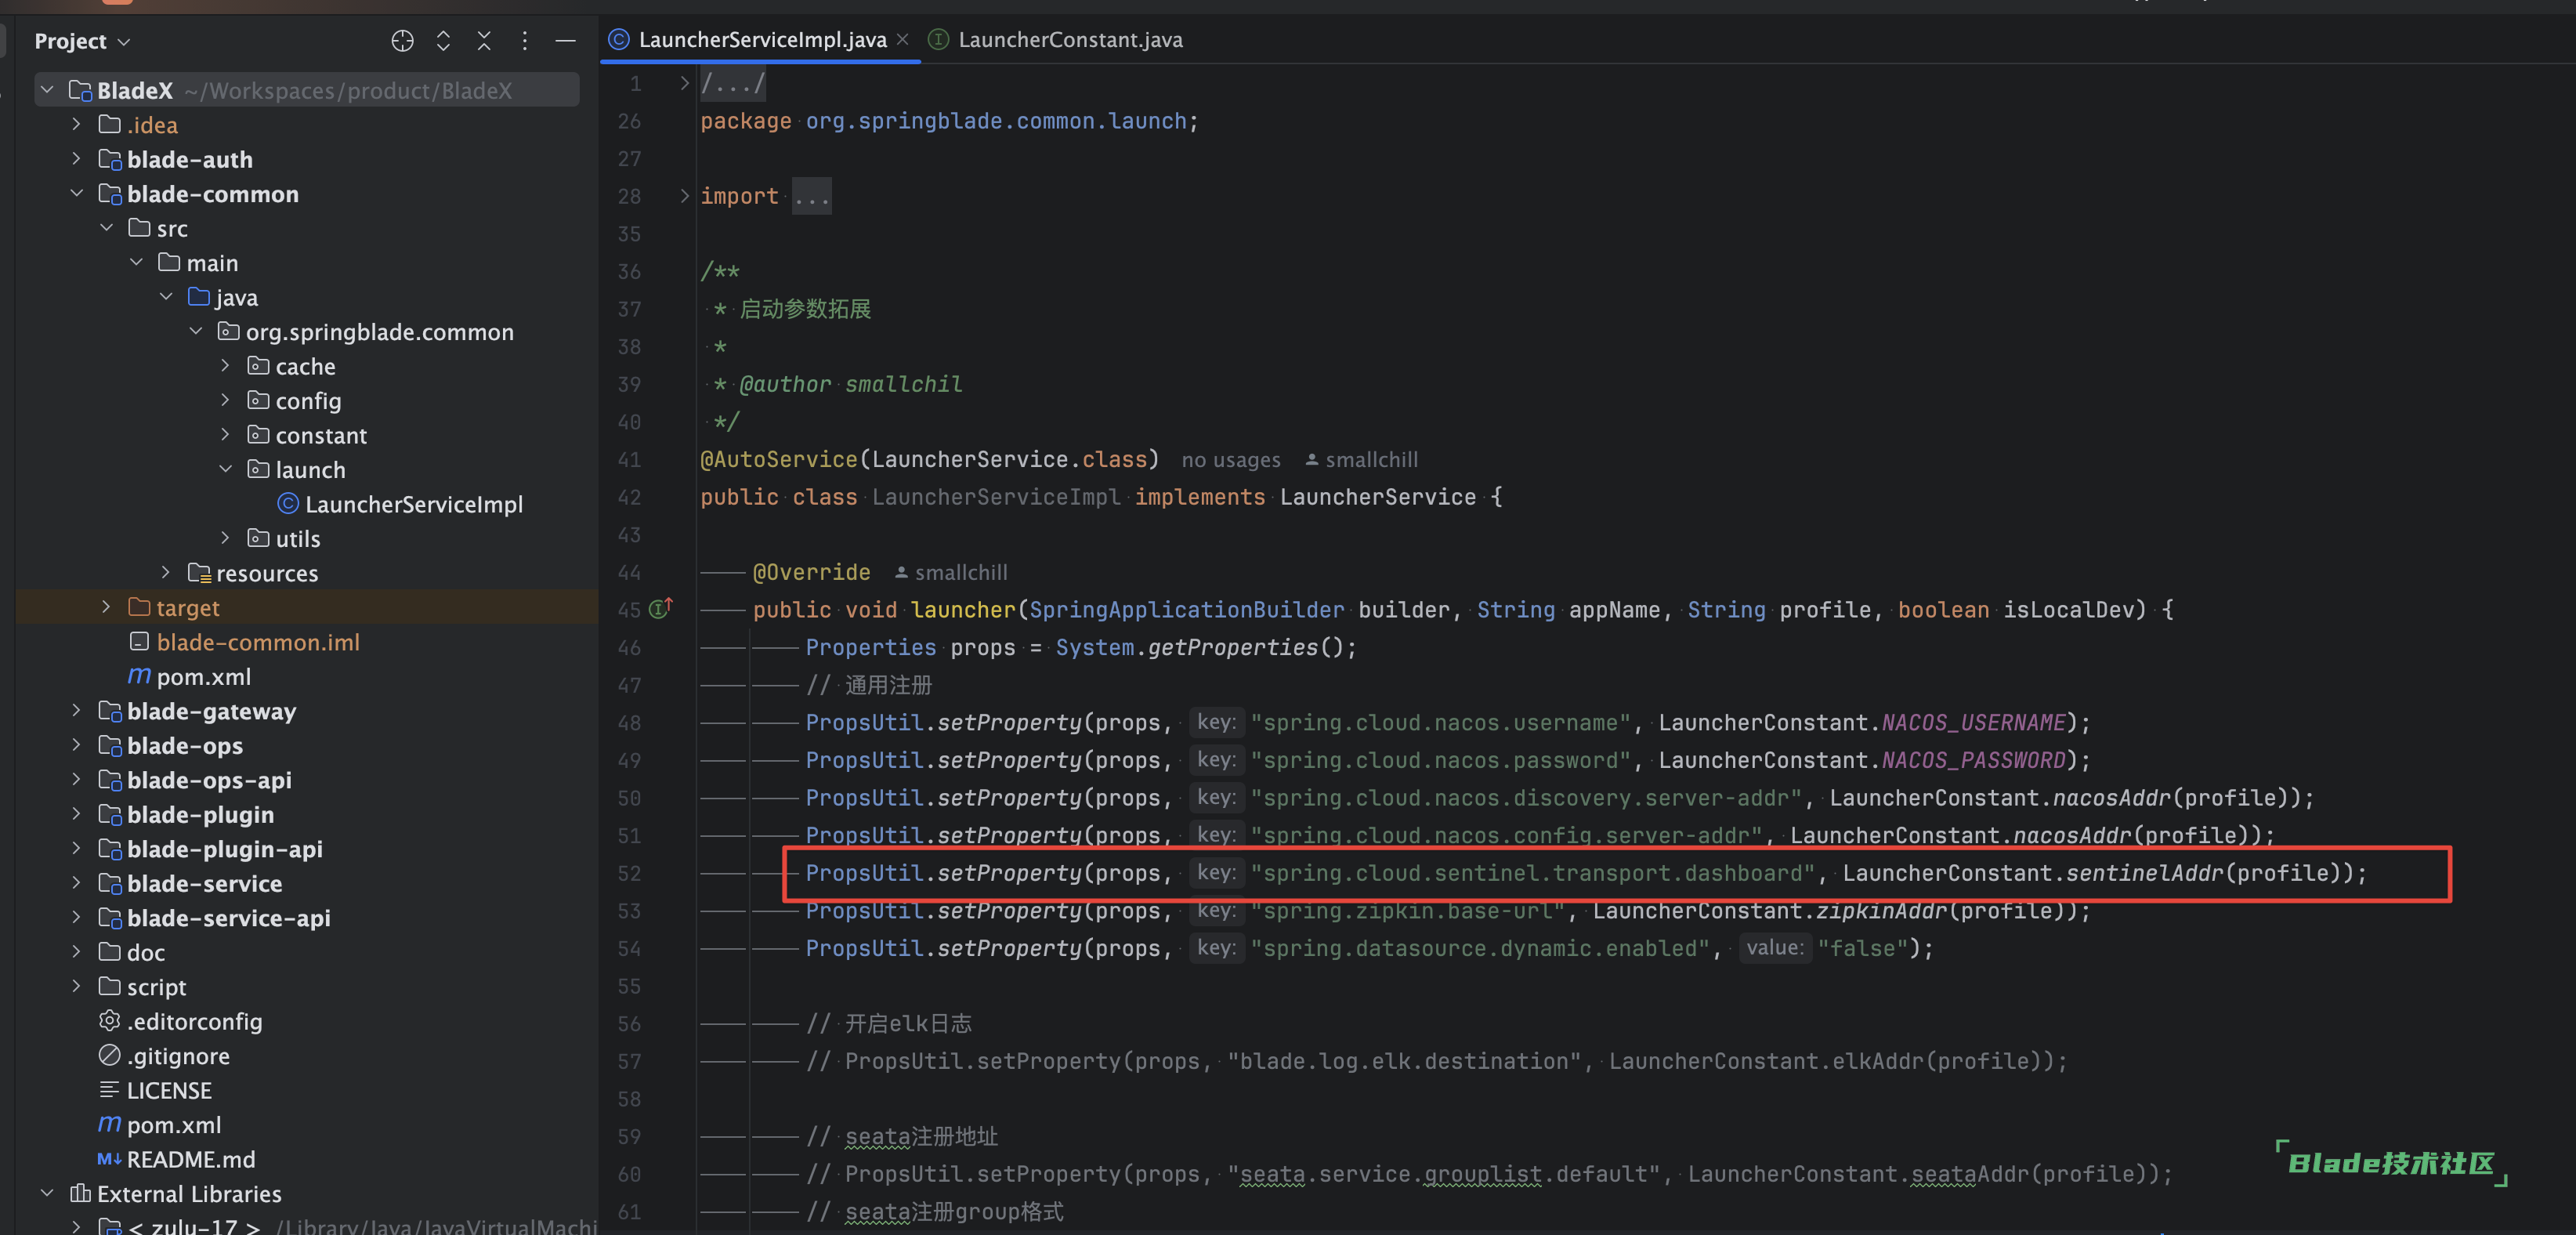Click the Maven icon of blade-common pom.xml
Viewport: 2576px width, 1235px height.
[139, 676]
